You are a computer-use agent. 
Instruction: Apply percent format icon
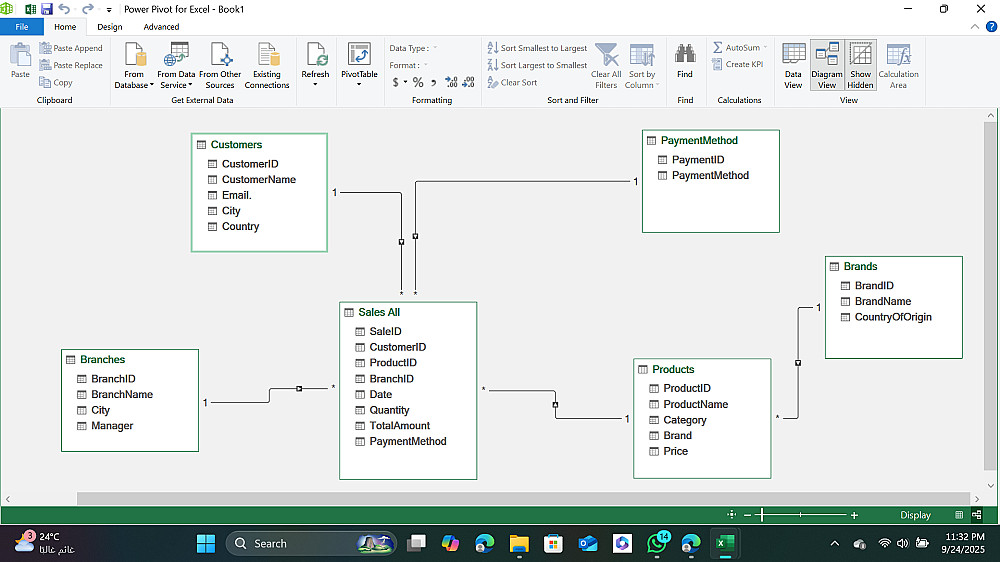[418, 82]
